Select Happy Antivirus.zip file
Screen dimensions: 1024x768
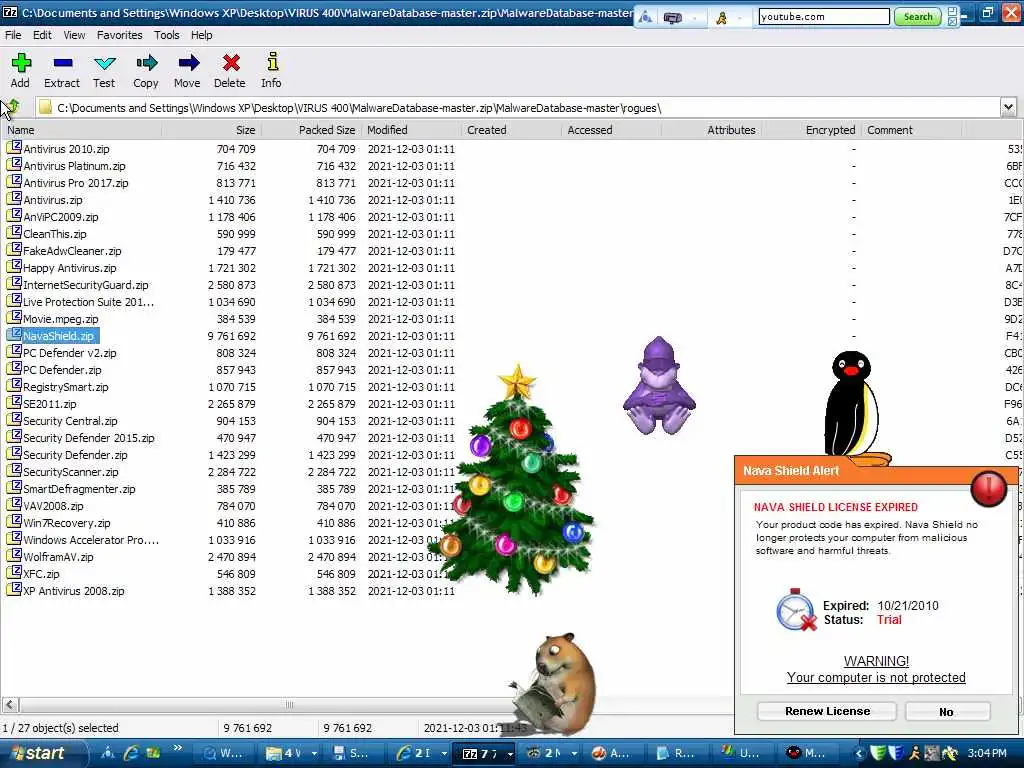[x=62, y=268]
